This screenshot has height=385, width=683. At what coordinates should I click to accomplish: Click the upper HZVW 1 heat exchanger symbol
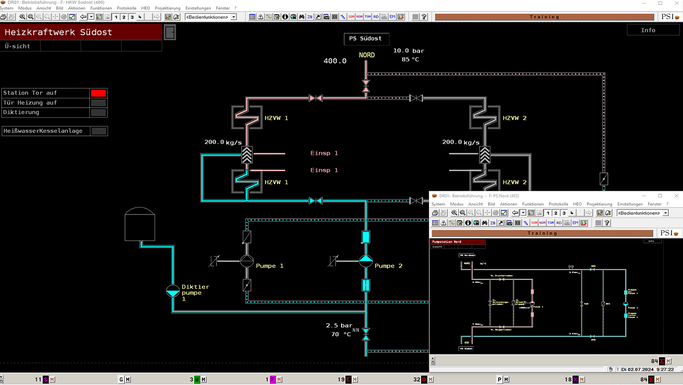coord(247,117)
